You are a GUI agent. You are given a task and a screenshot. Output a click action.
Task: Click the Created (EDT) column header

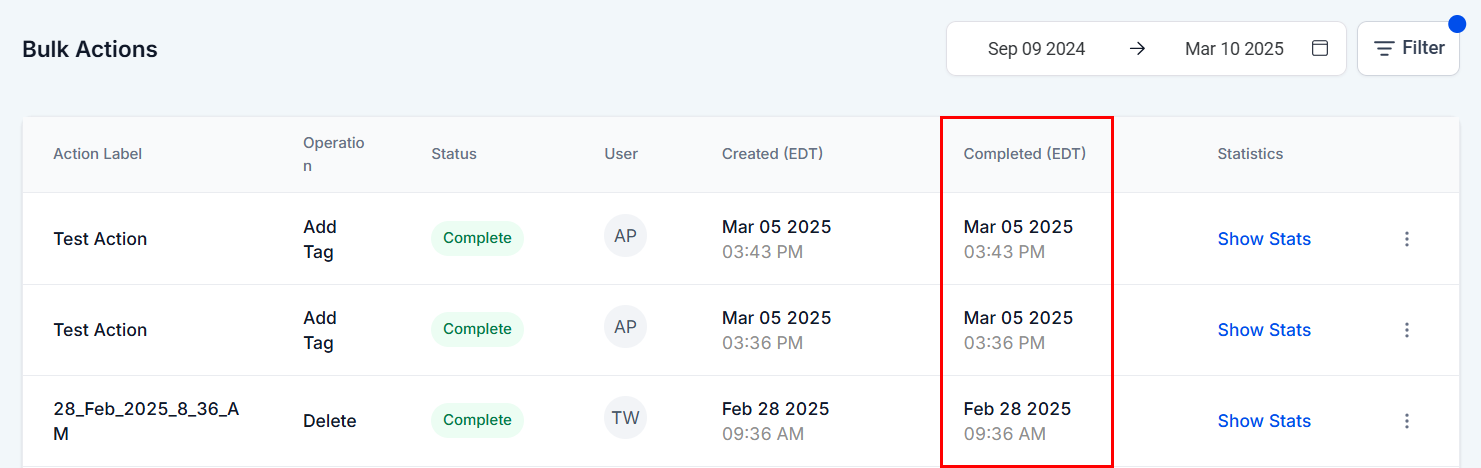pos(772,154)
